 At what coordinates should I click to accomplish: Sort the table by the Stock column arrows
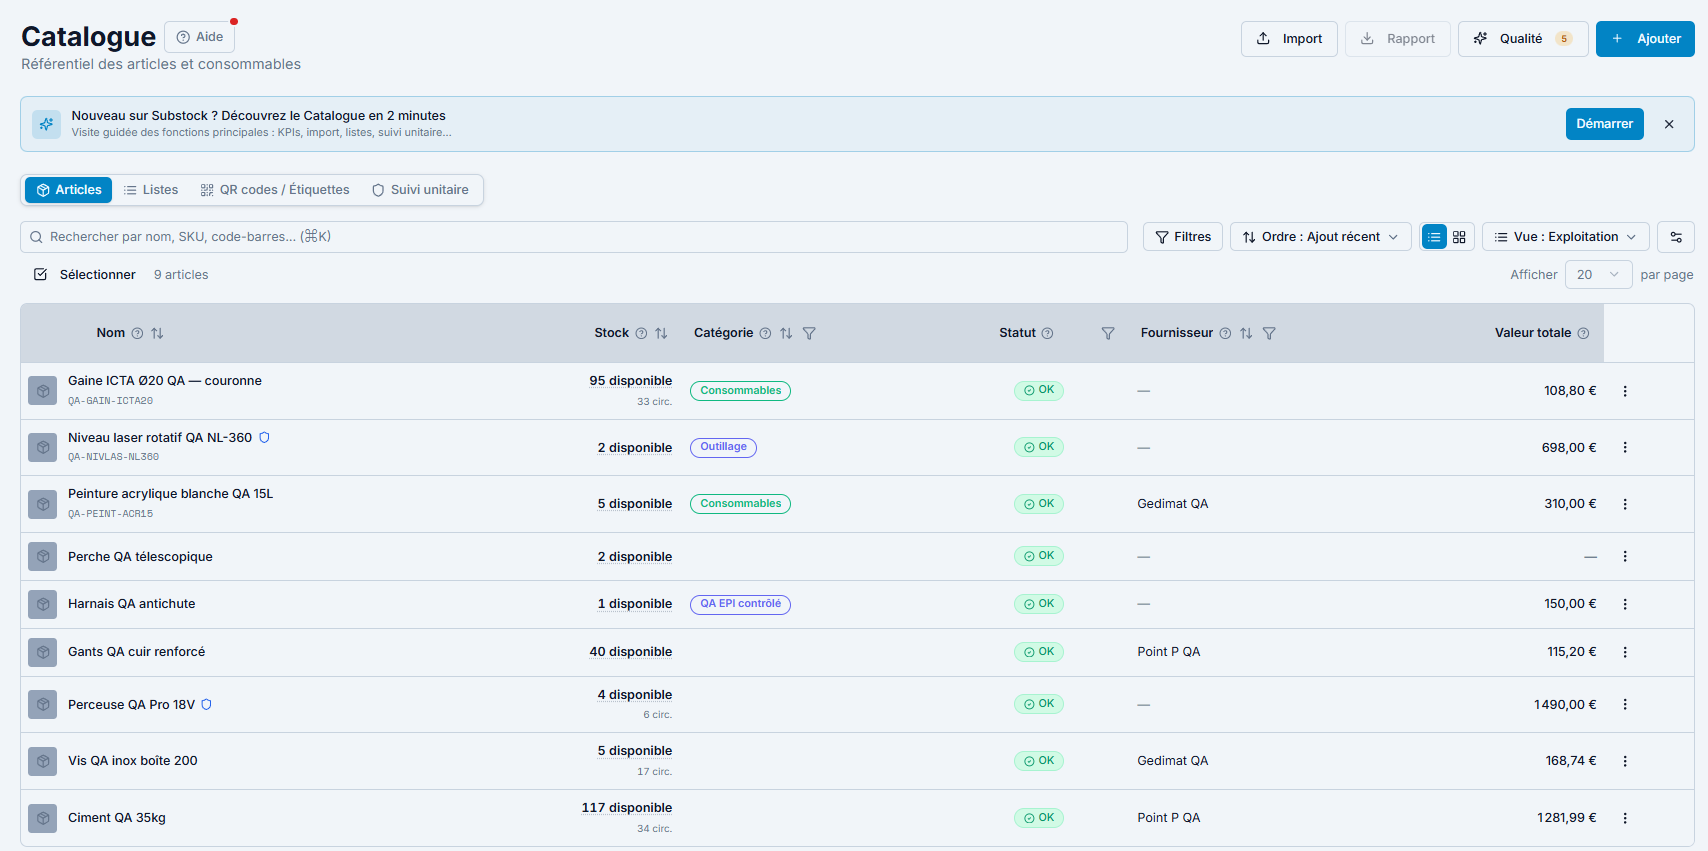[661, 333]
